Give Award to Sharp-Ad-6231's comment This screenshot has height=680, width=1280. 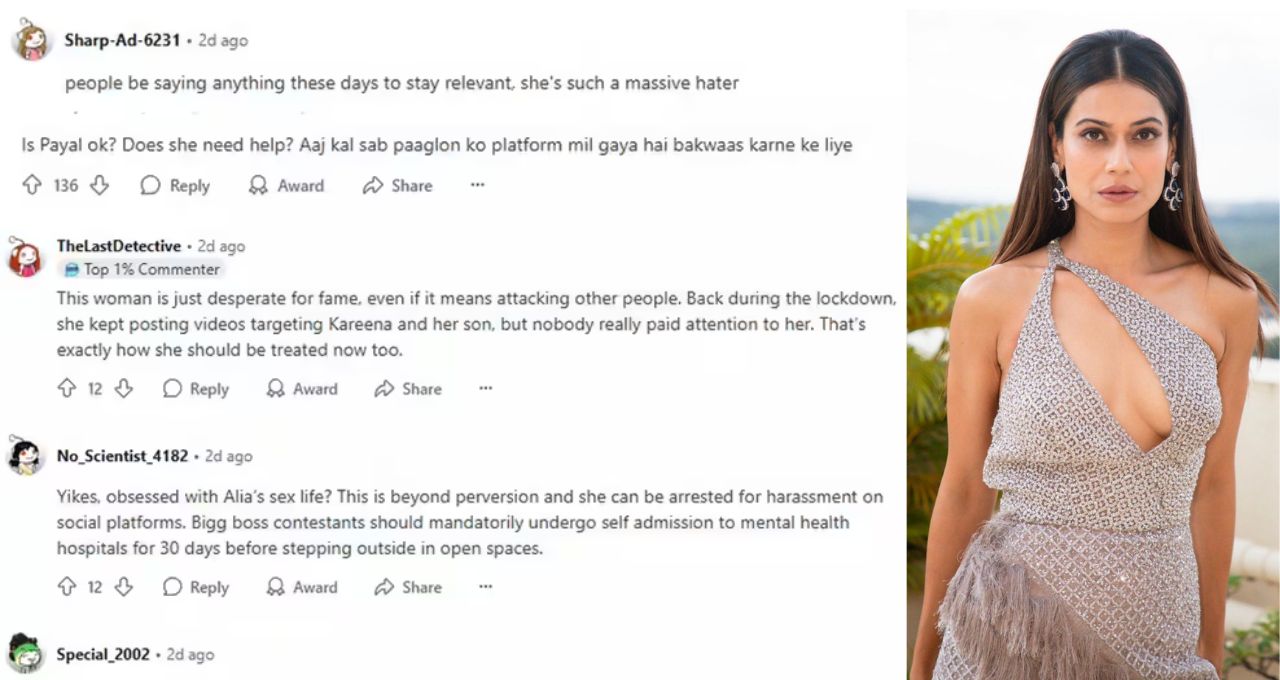pos(286,185)
